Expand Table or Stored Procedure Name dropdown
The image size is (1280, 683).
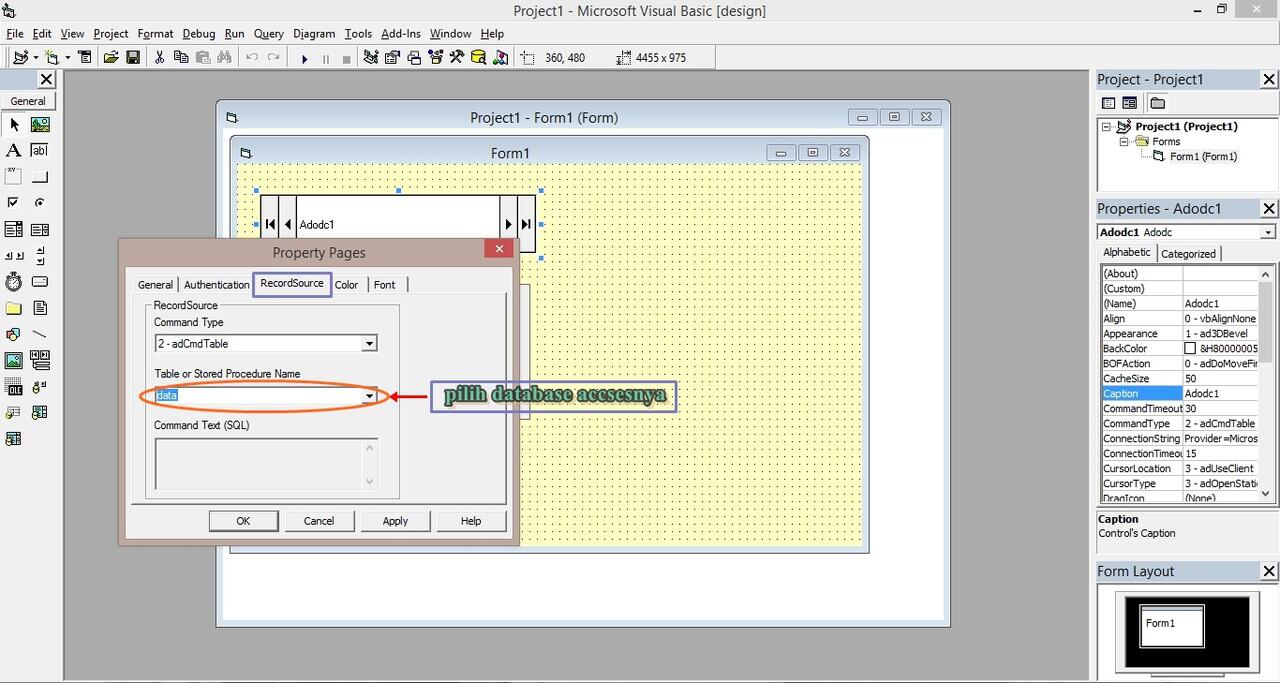click(369, 396)
